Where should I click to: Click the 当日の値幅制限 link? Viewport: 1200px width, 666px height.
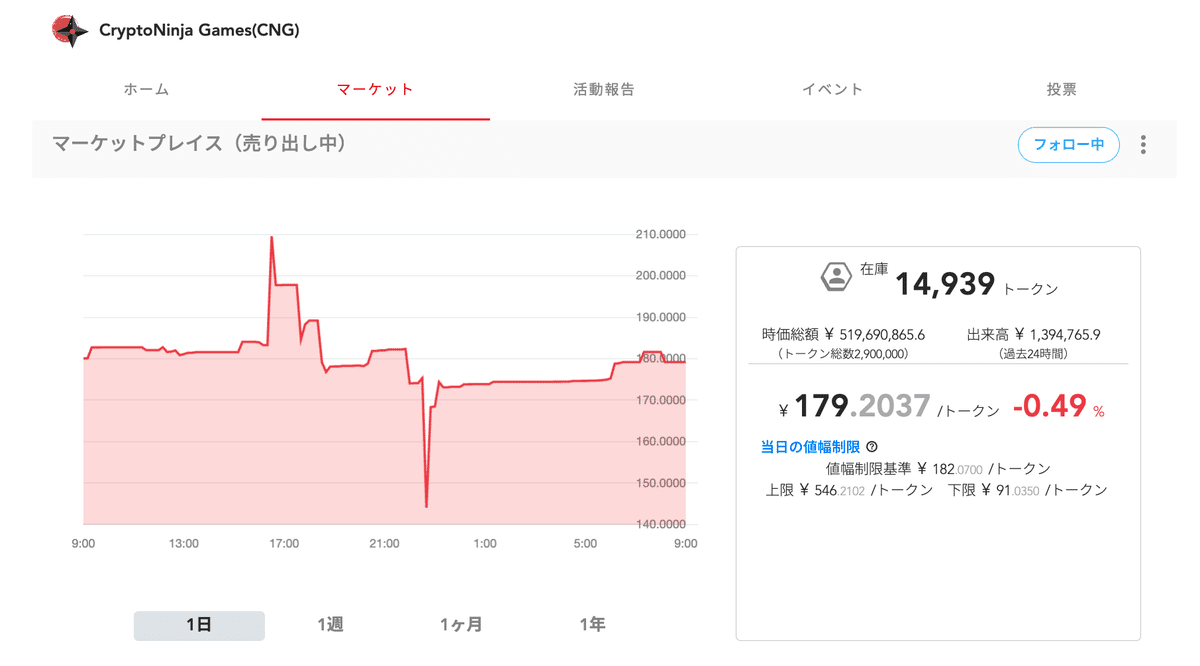tap(810, 447)
